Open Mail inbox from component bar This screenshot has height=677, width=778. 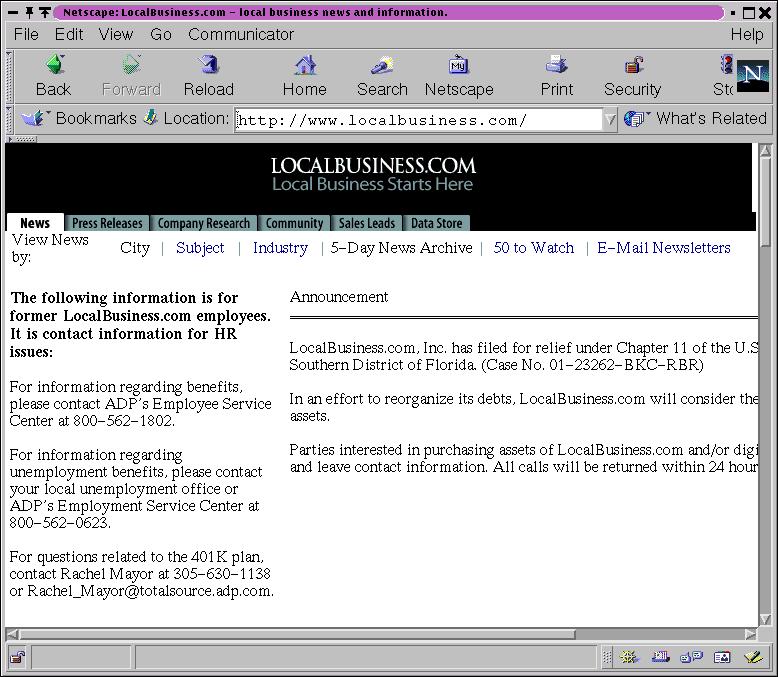pos(660,658)
